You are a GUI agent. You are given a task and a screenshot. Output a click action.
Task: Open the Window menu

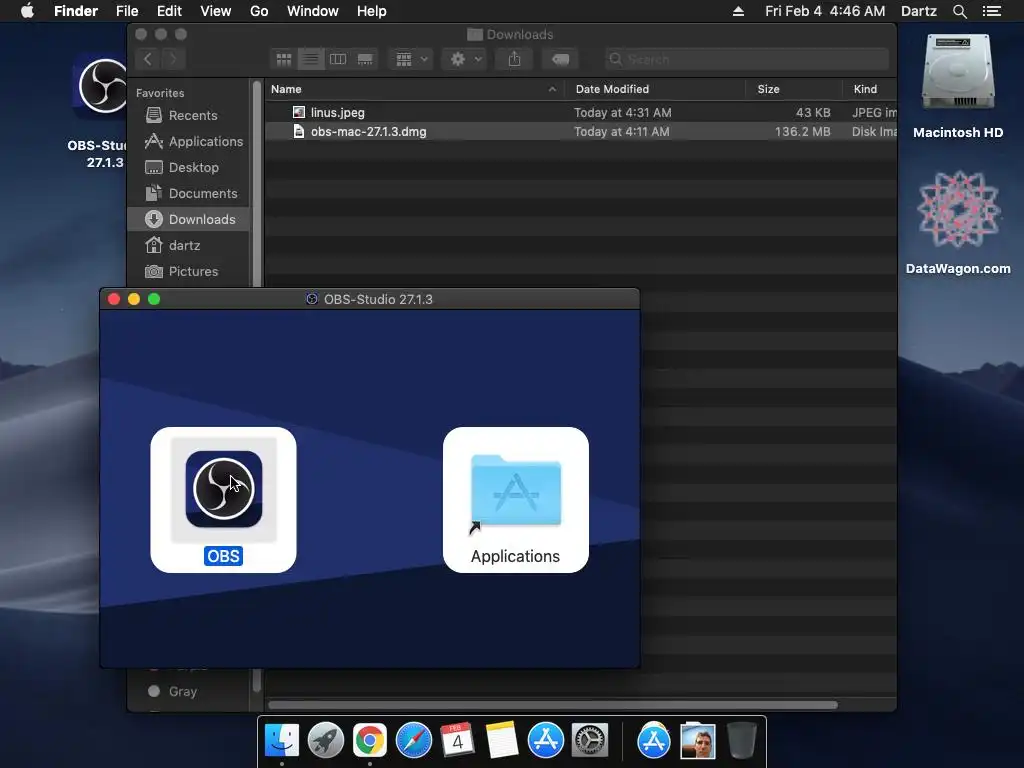tap(313, 11)
